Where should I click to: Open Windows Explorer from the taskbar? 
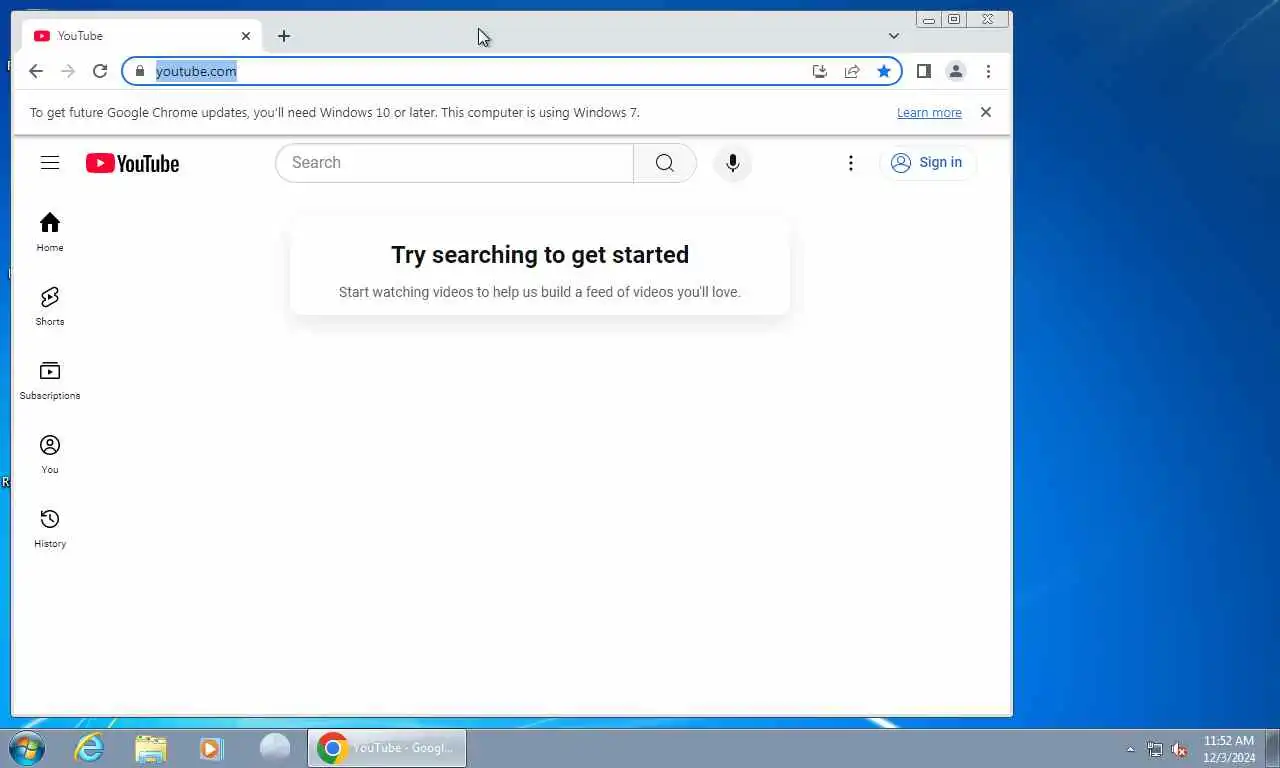point(151,748)
